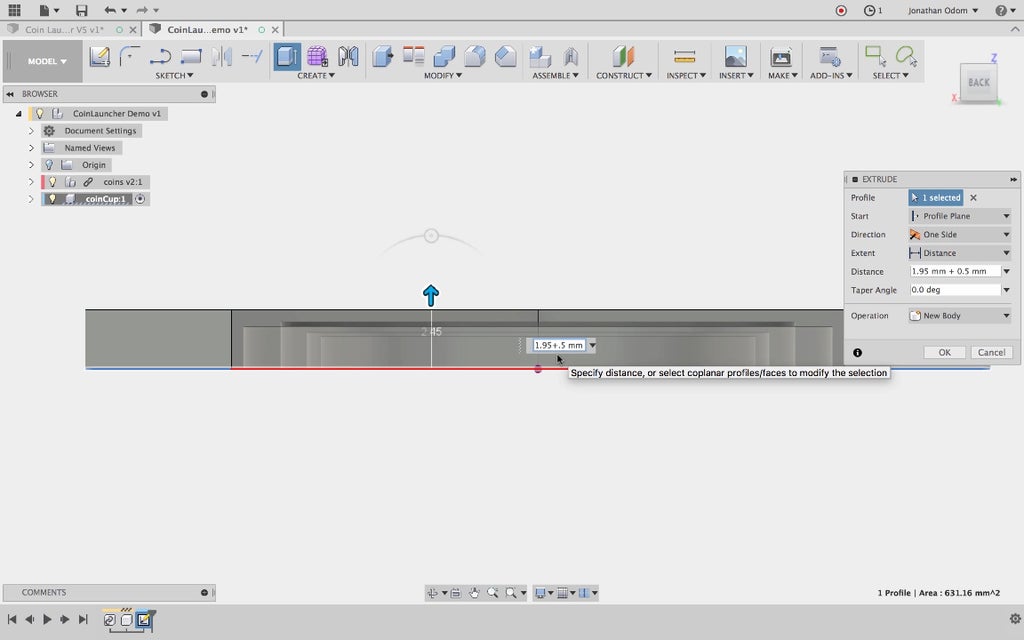Activate the coinCup:1 component radio button
Image resolution: width=1024 pixels, height=640 pixels.
pos(140,199)
